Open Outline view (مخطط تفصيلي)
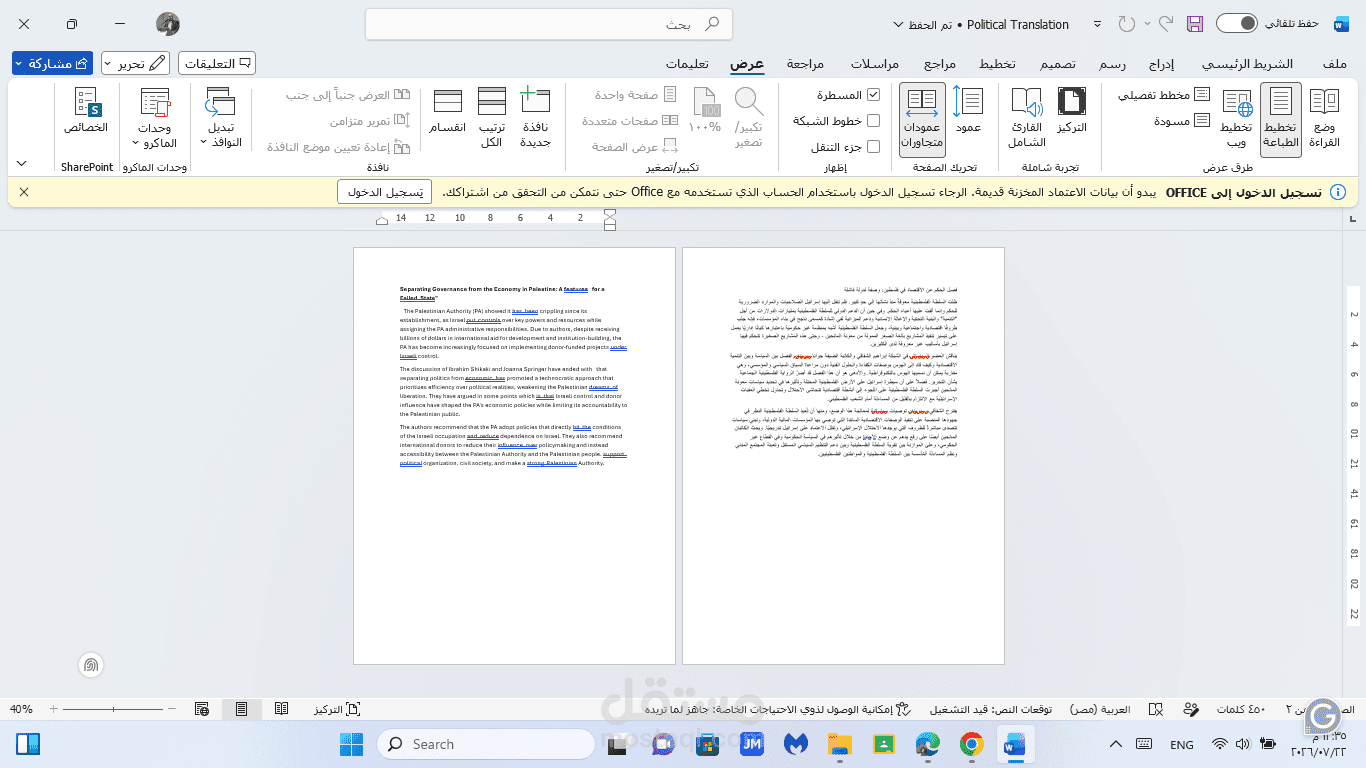The width and height of the screenshot is (1366, 768). [x=1162, y=95]
